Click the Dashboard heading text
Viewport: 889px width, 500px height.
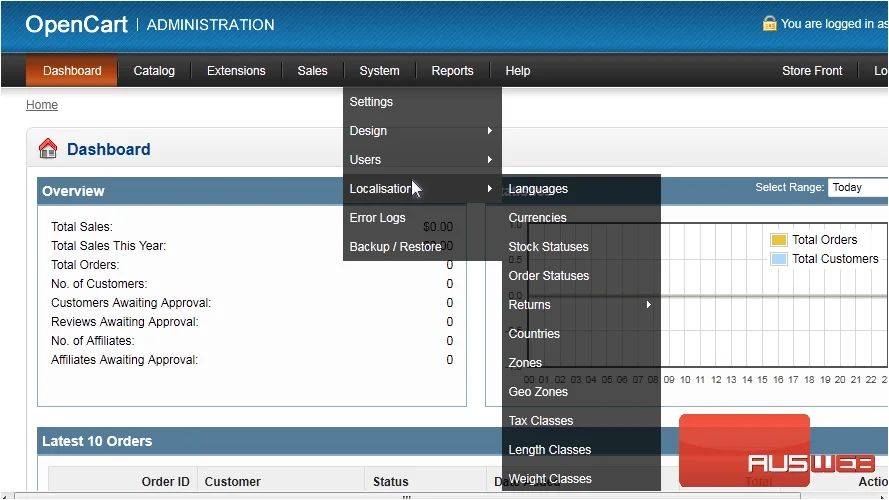click(109, 149)
